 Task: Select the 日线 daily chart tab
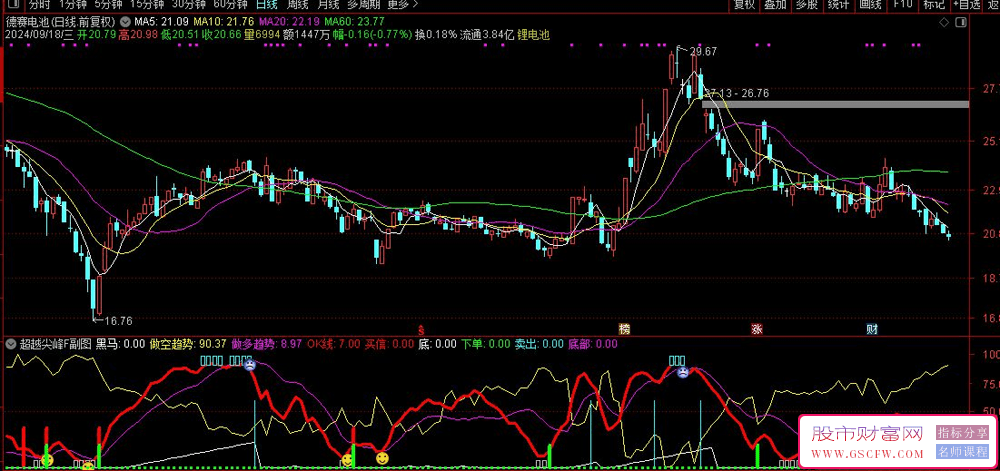[x=267, y=4]
